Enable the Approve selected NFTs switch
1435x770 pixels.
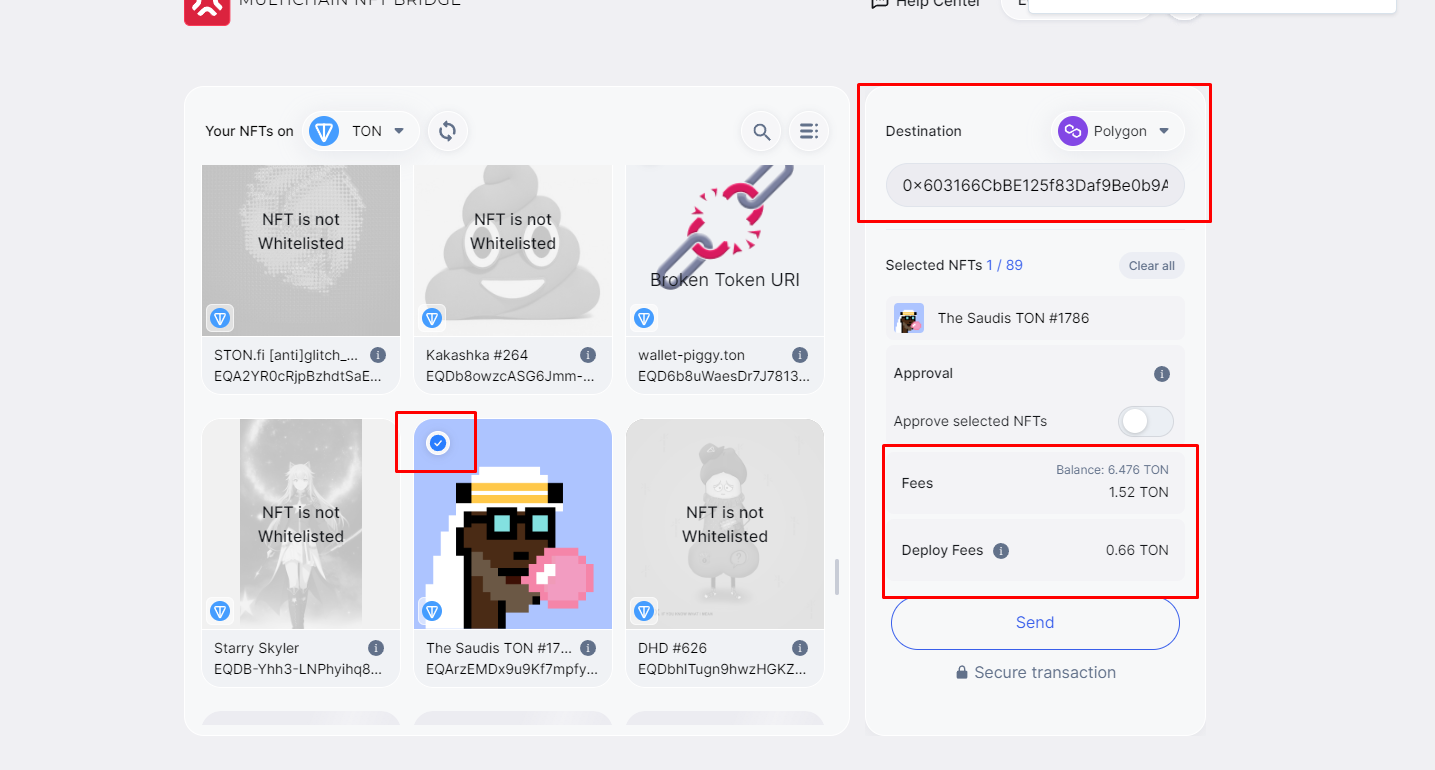click(1146, 422)
